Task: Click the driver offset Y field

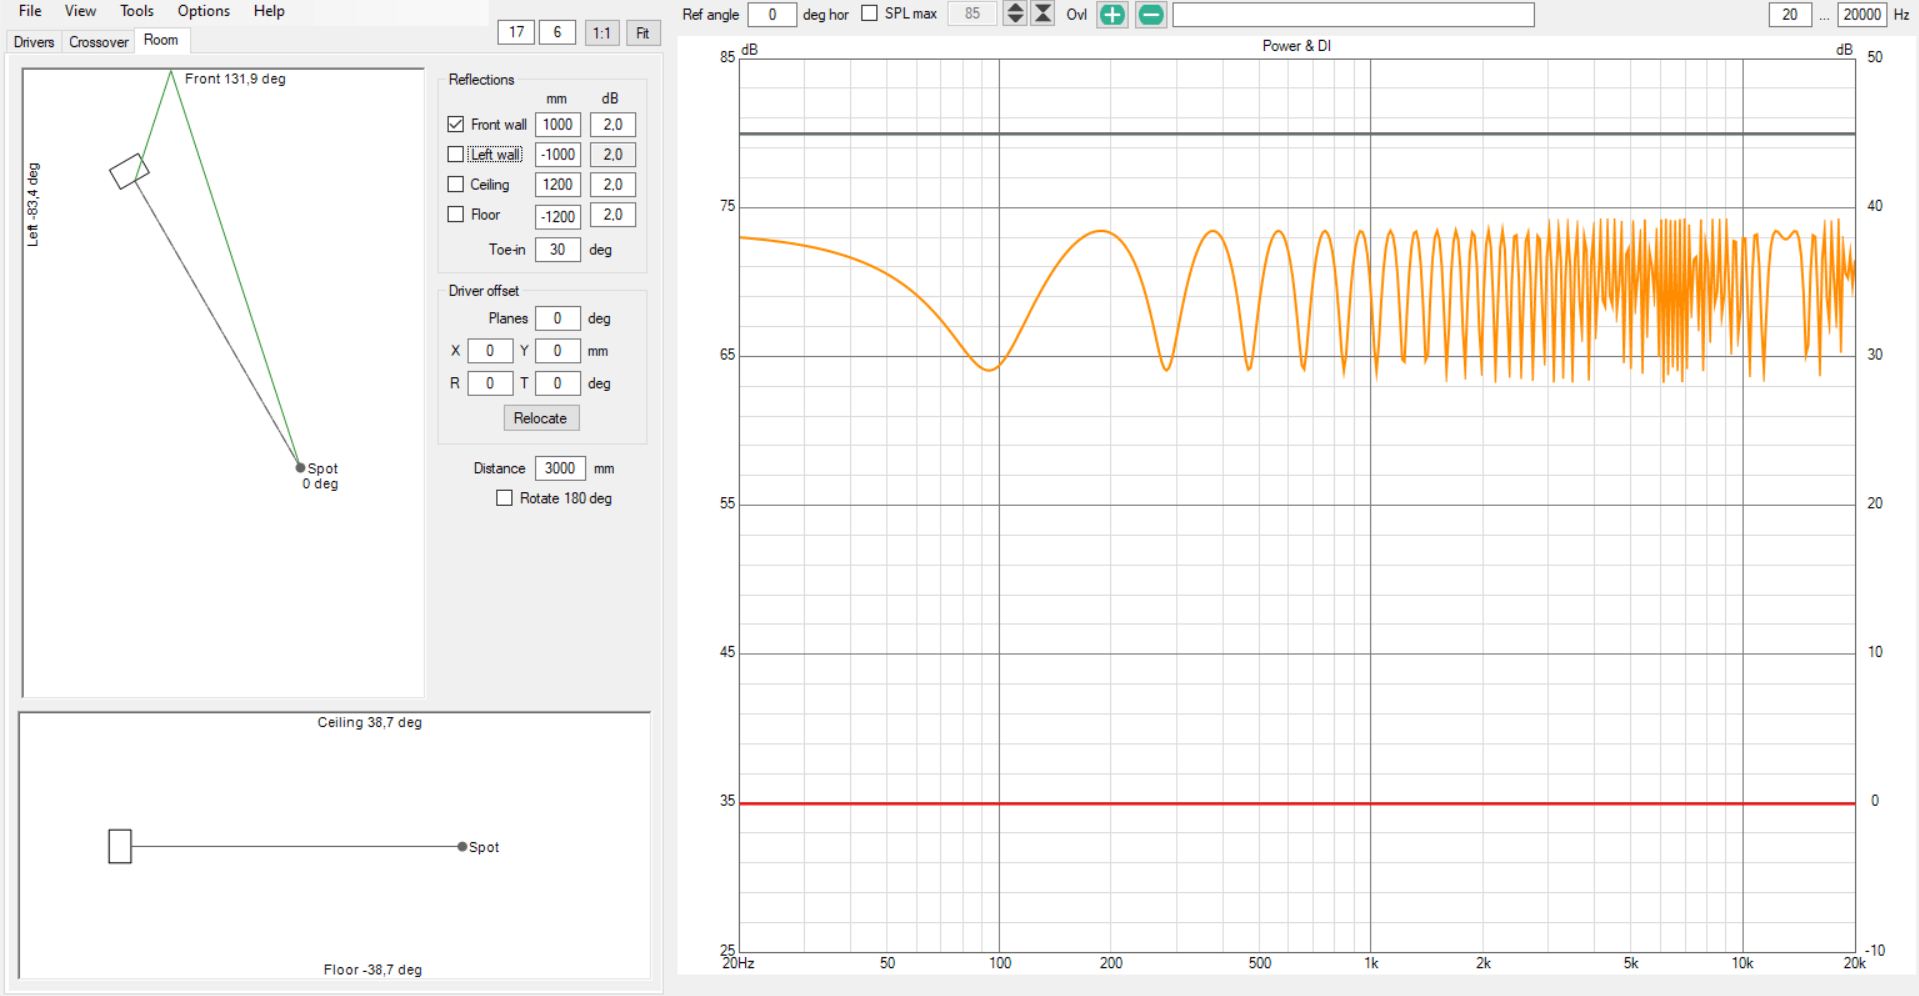Action: [558, 351]
